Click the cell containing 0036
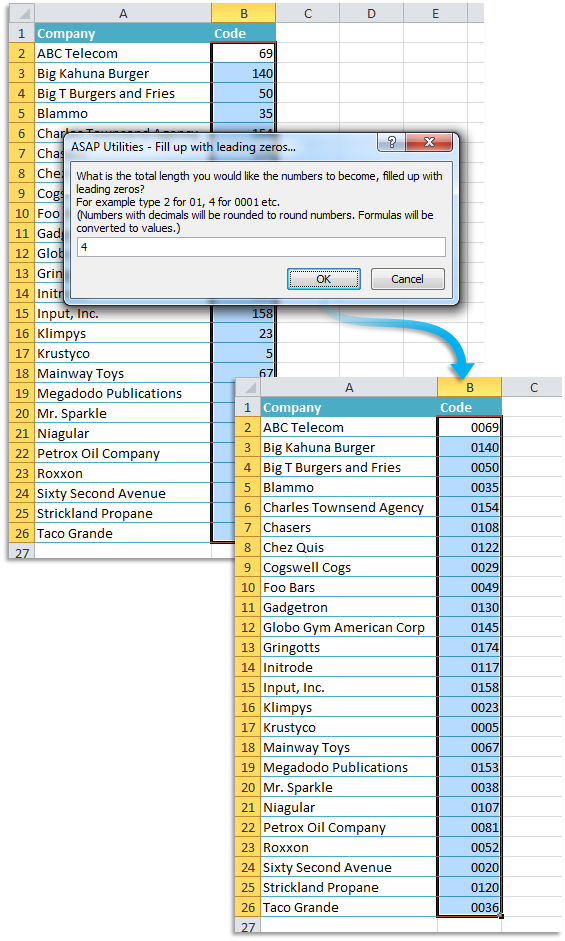This screenshot has height=941, width=565. tap(470, 907)
